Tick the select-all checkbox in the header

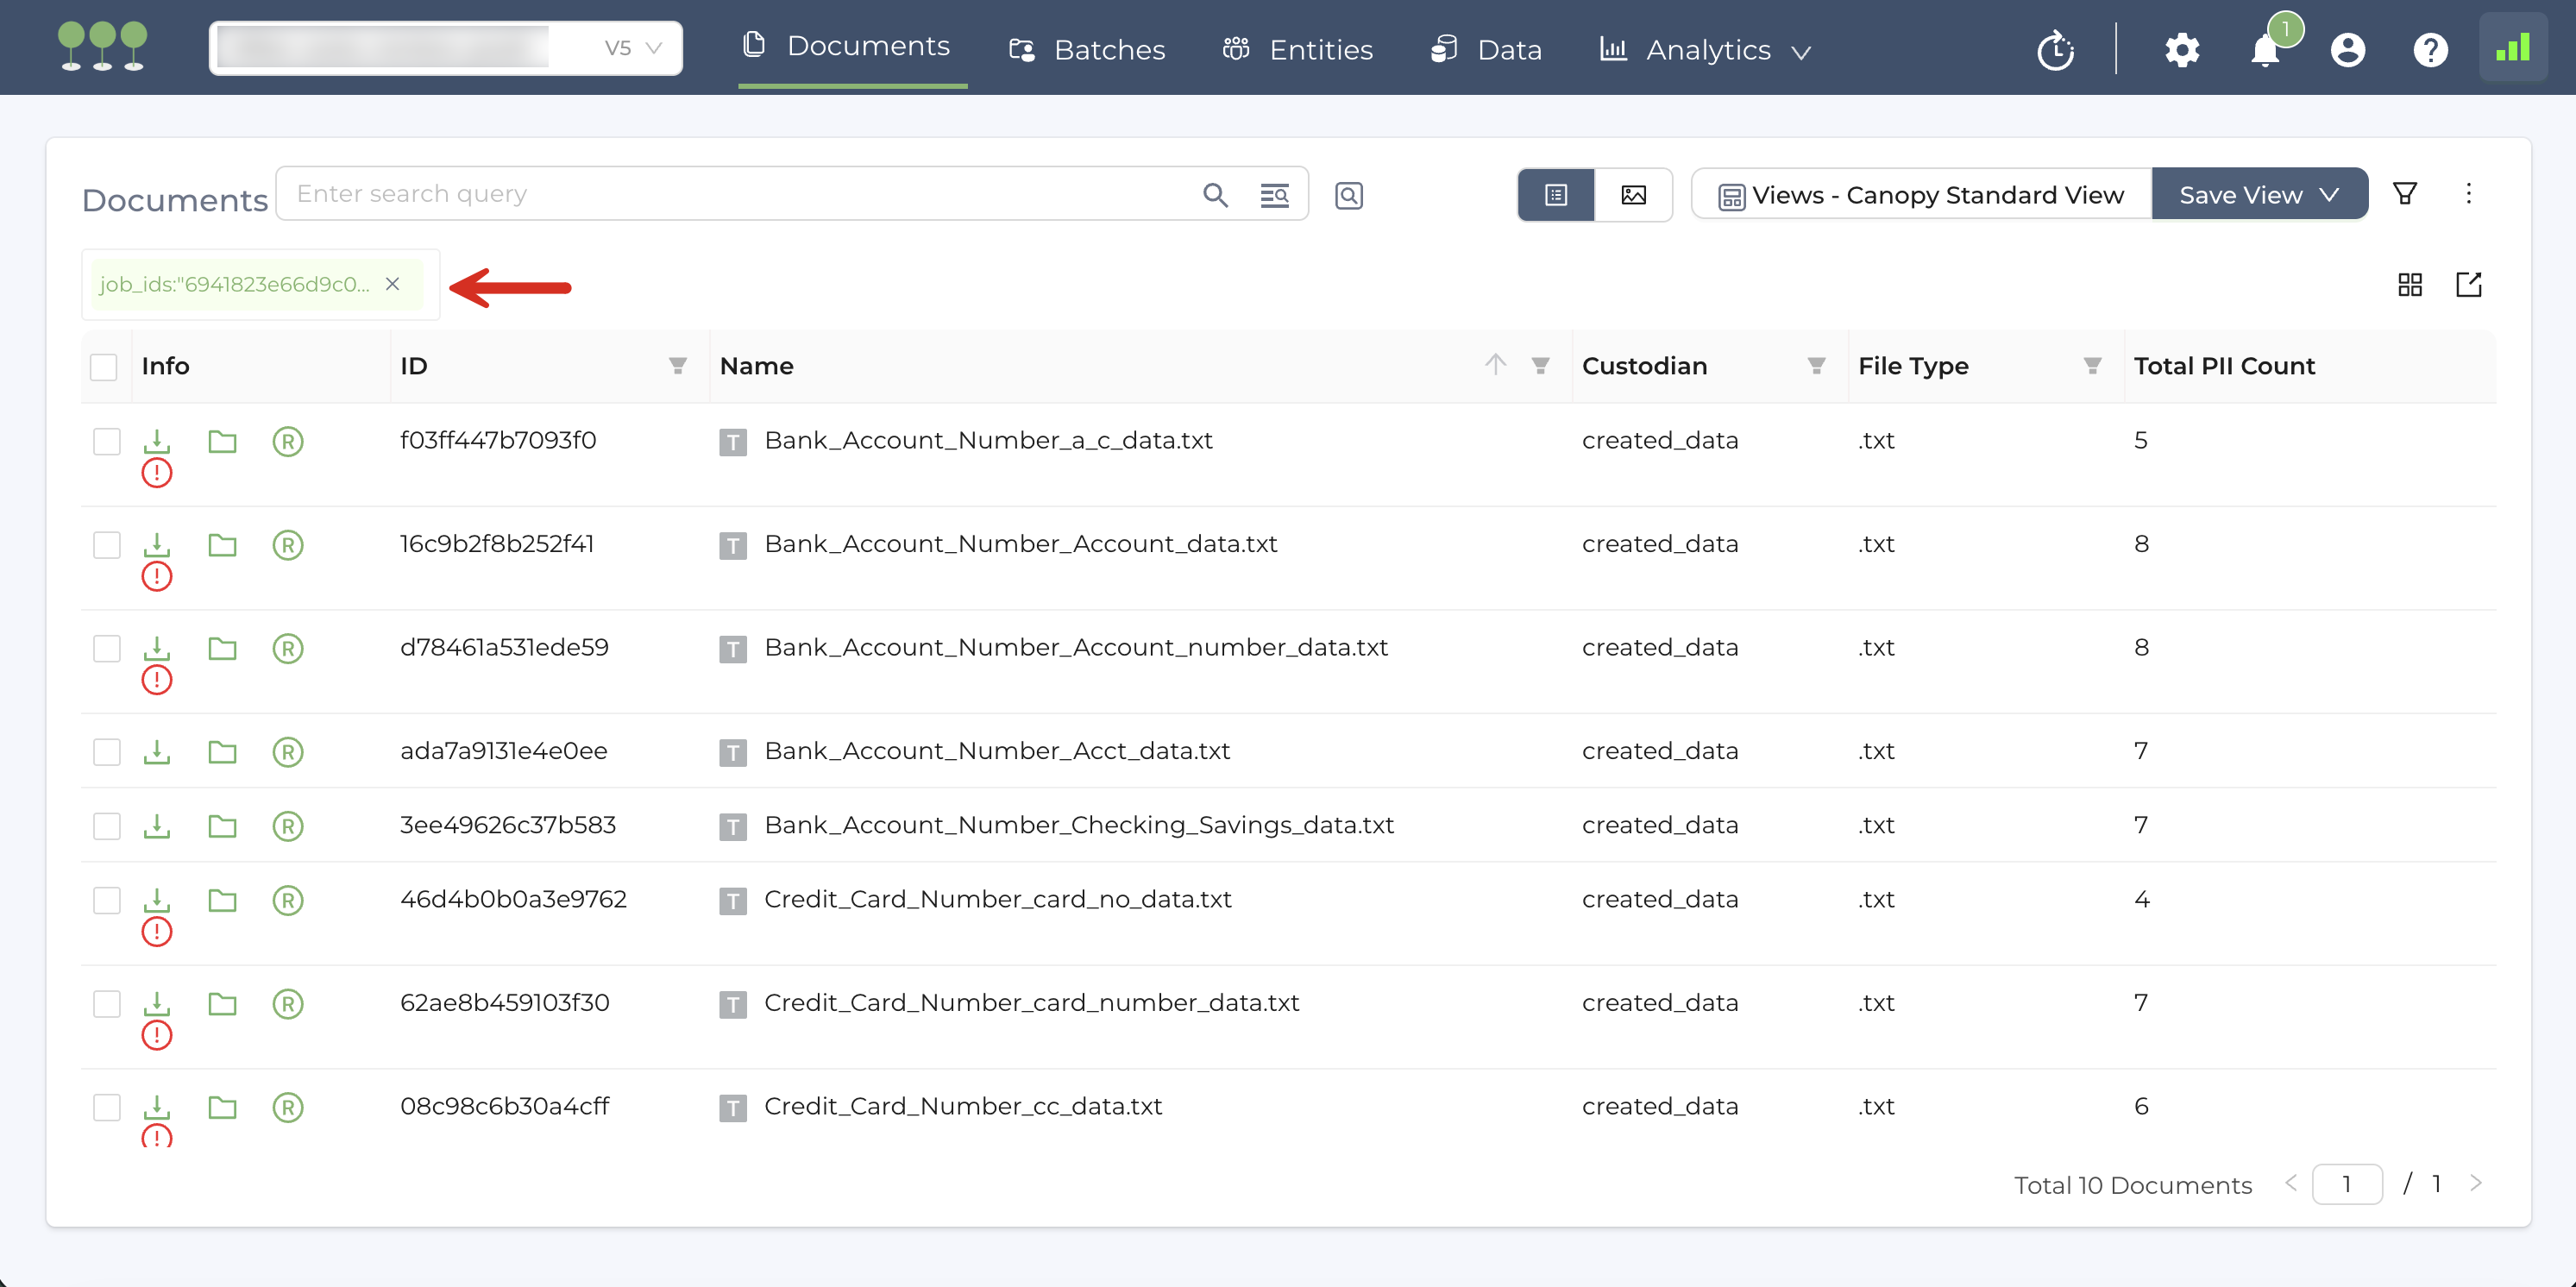(104, 367)
